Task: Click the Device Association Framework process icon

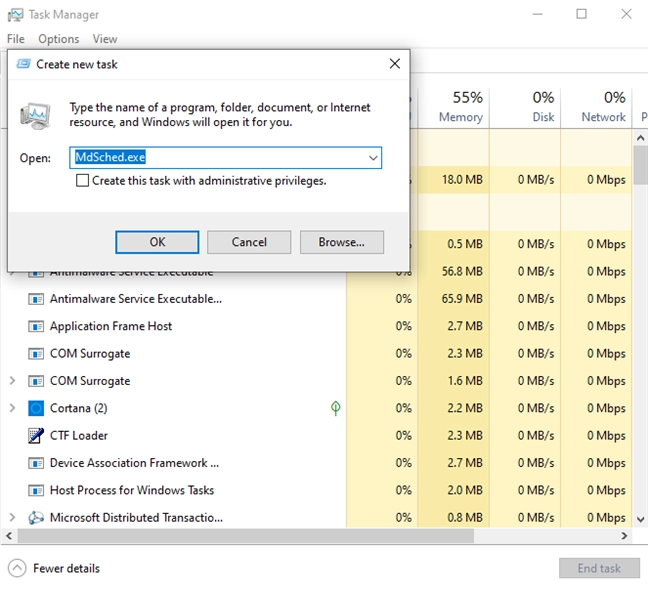Action: (36, 463)
